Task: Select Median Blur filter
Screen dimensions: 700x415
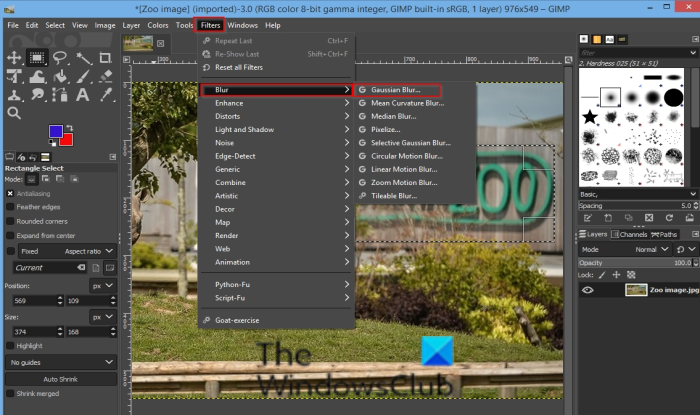Action: 394,116
